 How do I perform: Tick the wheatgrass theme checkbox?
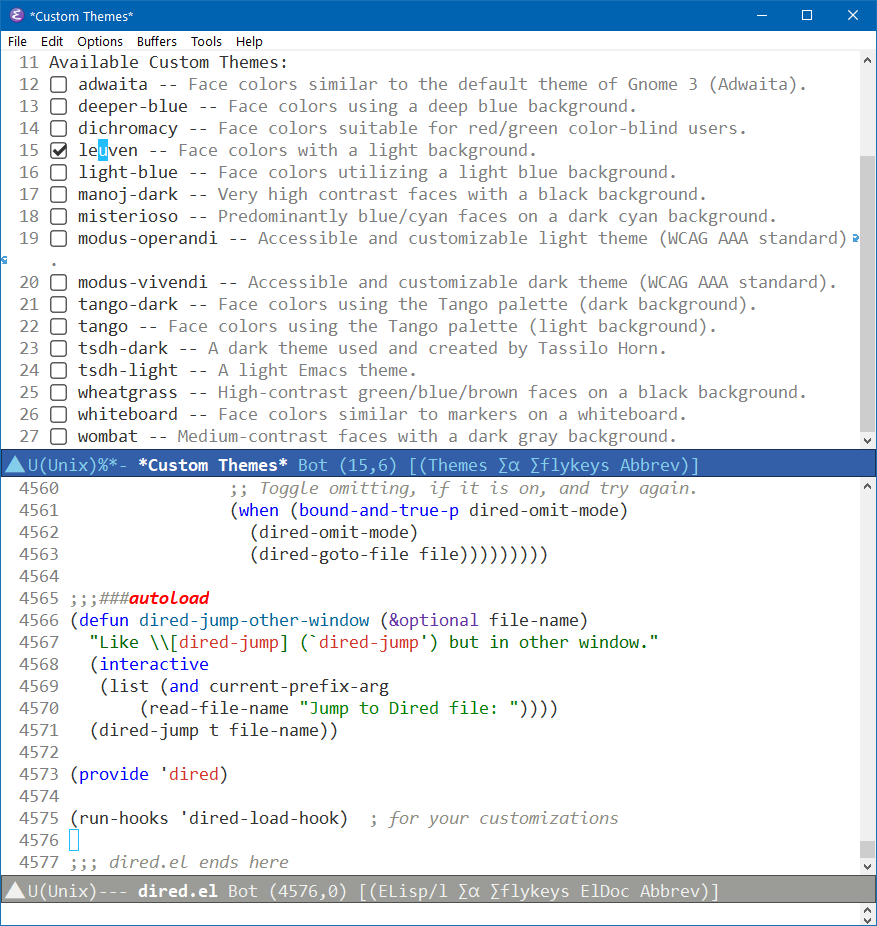click(58, 393)
